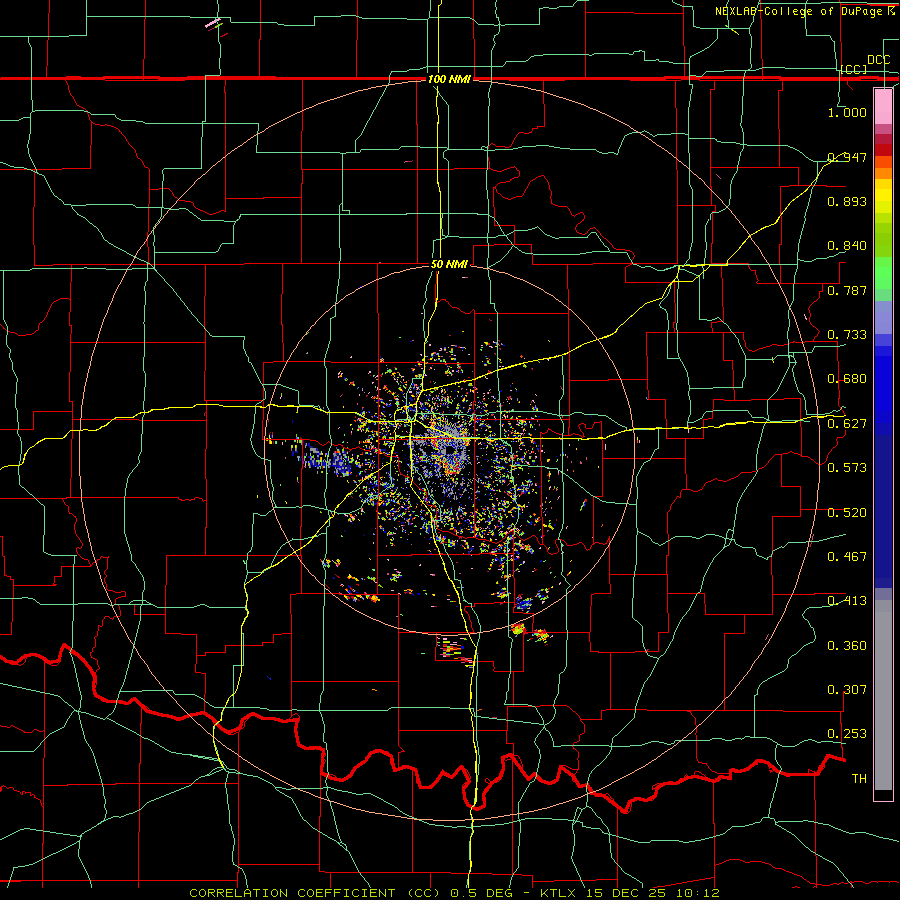Click the 0.520 scale value
Image resolution: width=900 pixels, height=900 pixels.
pos(847,512)
